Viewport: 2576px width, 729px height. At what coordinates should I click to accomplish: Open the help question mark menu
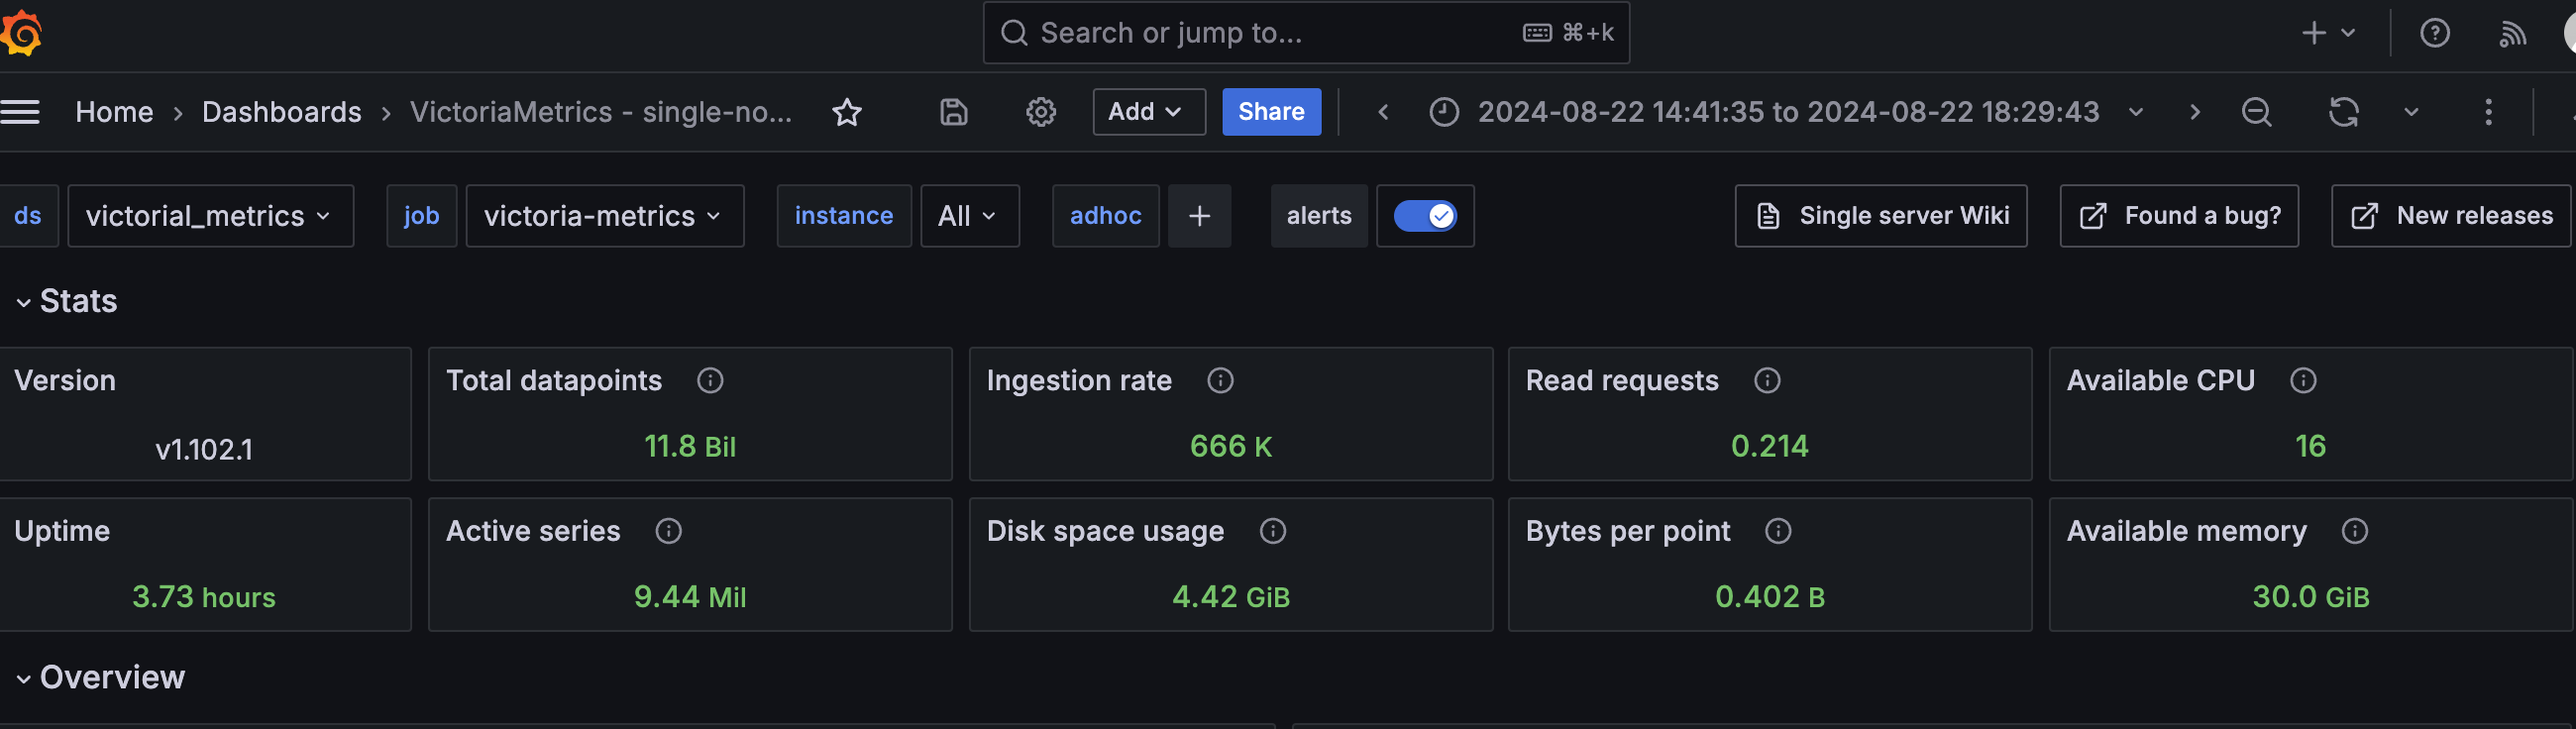click(x=2434, y=33)
